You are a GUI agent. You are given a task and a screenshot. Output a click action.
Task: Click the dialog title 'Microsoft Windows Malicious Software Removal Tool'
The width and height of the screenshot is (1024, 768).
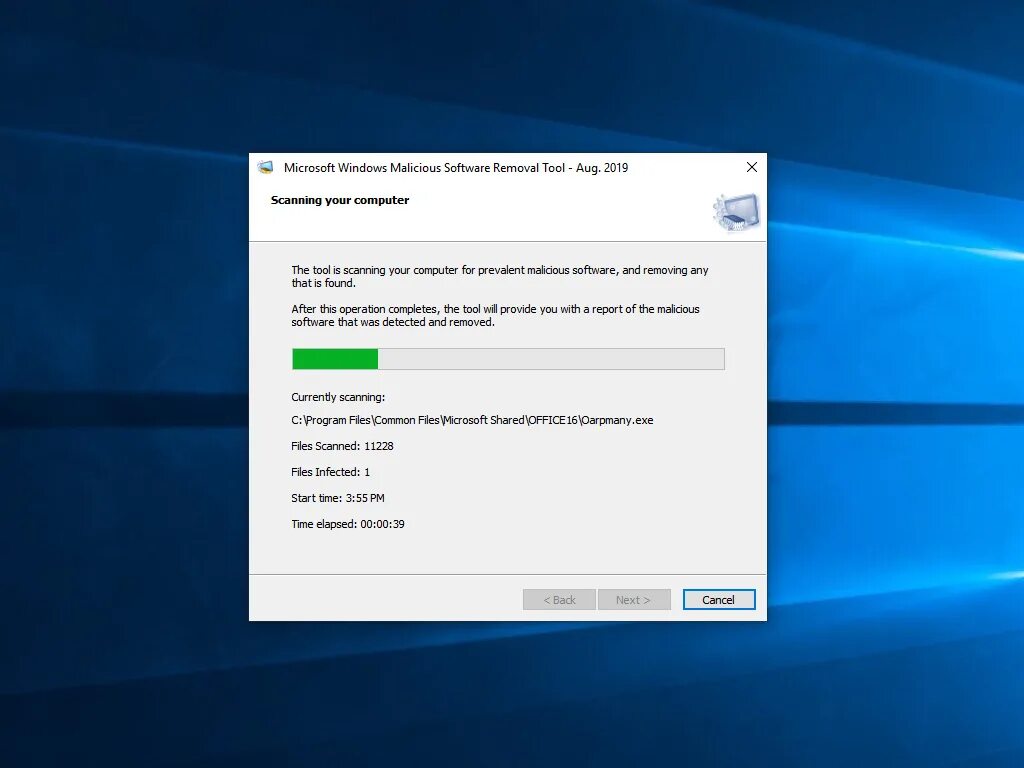tap(456, 168)
